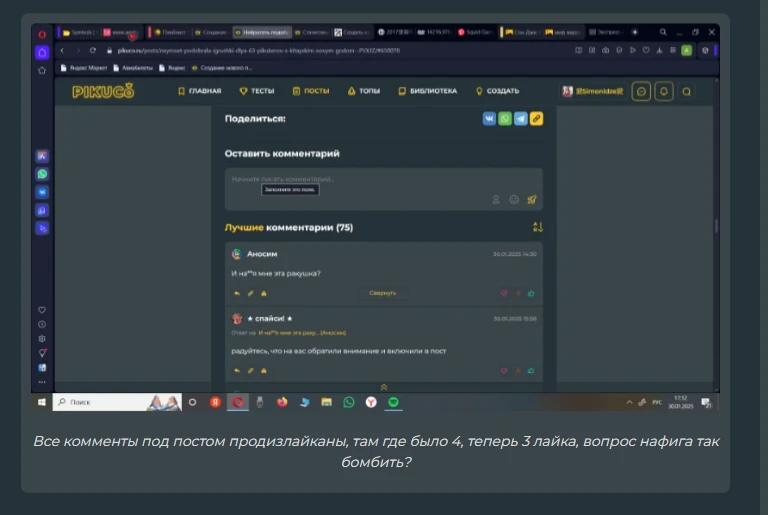Open the Opera menu logo button
This screenshot has height=515, width=768.
[x=42, y=34]
